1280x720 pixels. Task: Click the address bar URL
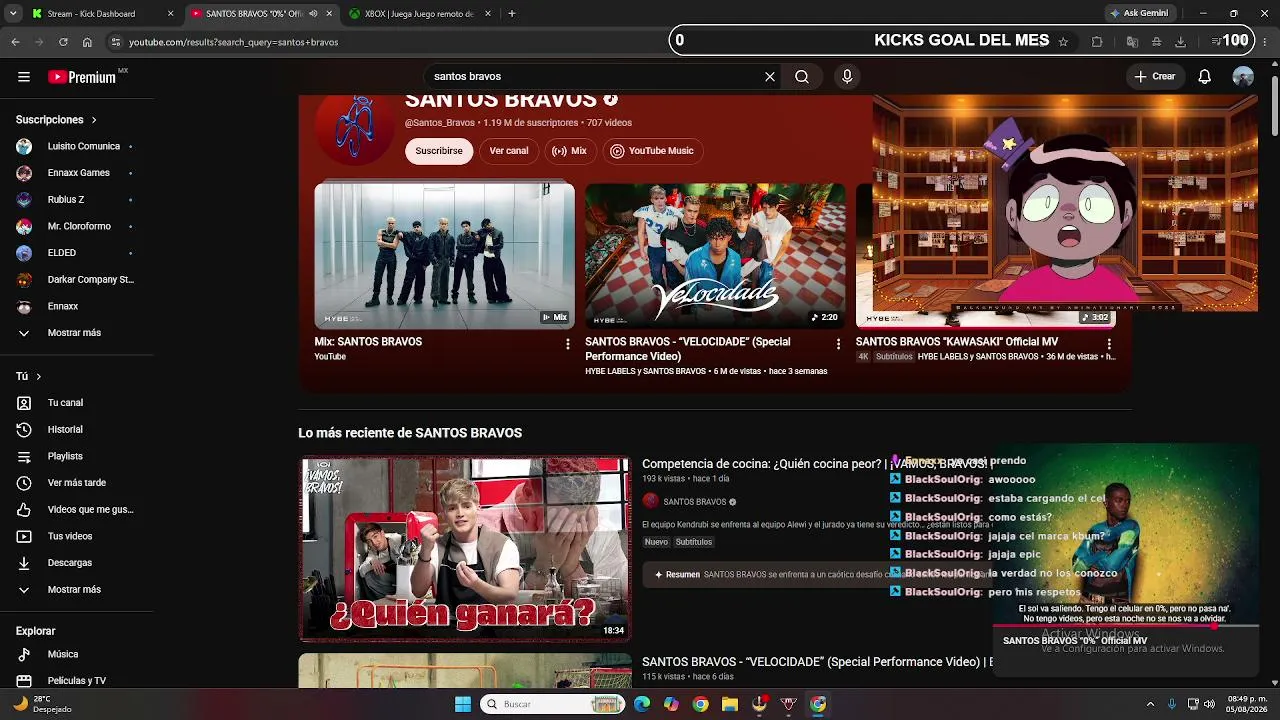point(234,42)
